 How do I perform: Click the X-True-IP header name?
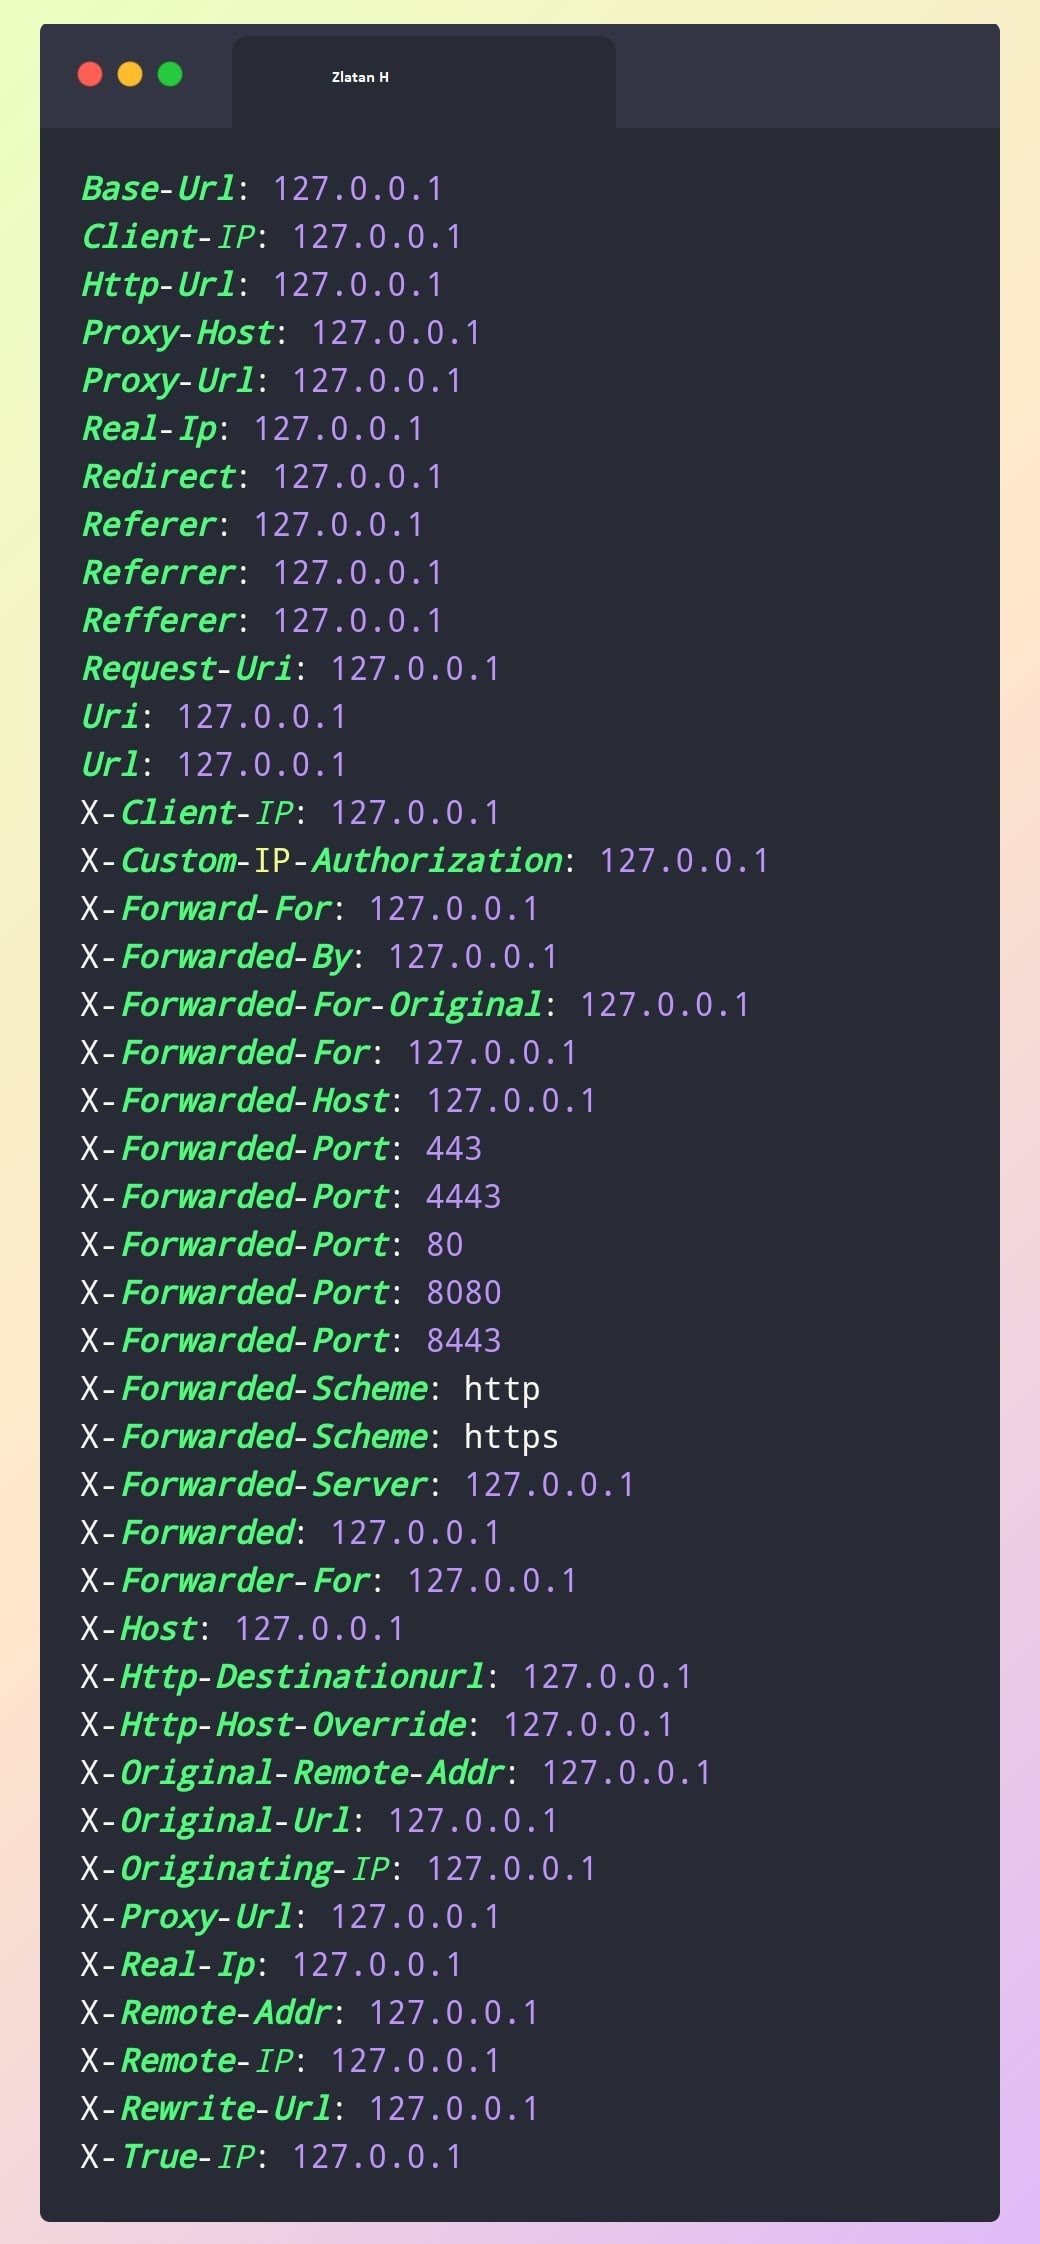168,2157
